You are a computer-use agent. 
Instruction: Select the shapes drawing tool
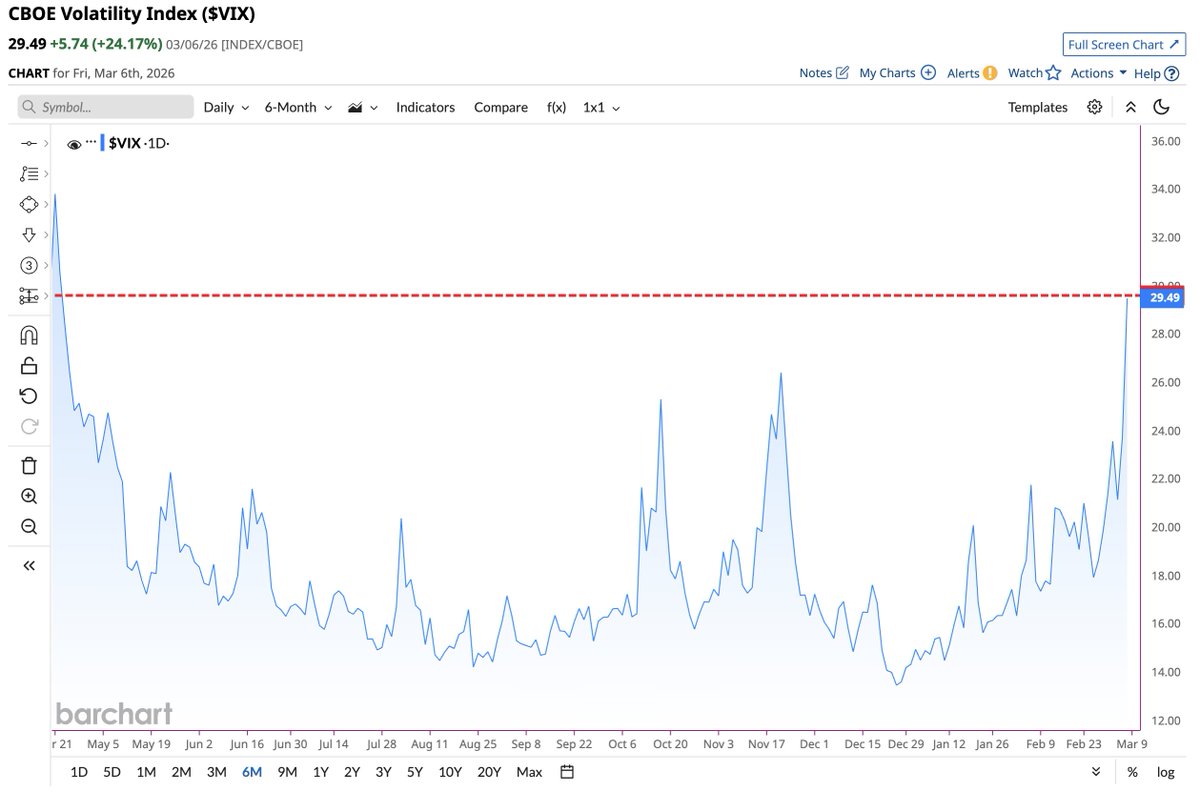pos(28,204)
